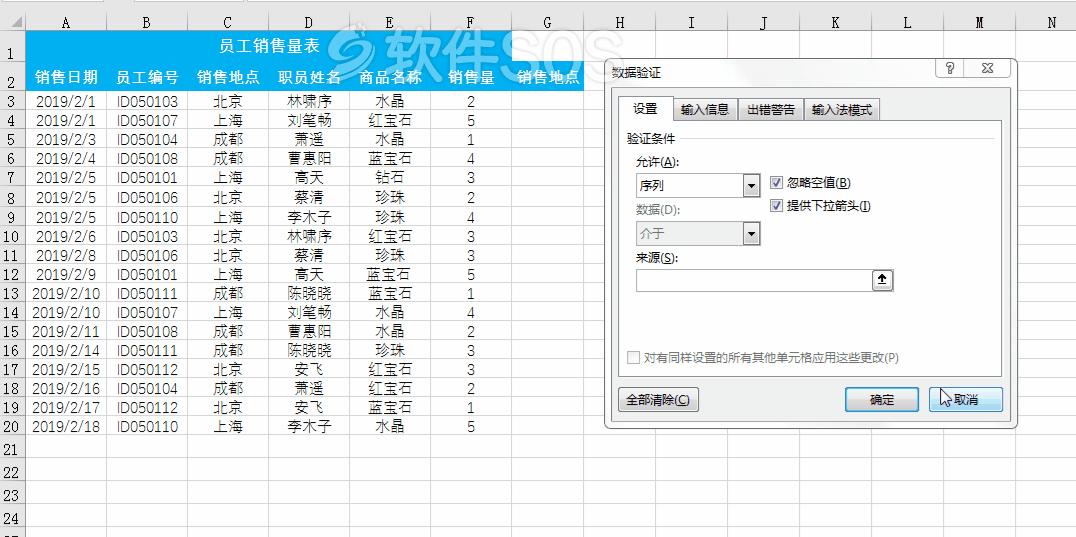The width and height of the screenshot is (1076, 537).
Task: Click cell 2019/2/9 in column A
Action: point(66,275)
